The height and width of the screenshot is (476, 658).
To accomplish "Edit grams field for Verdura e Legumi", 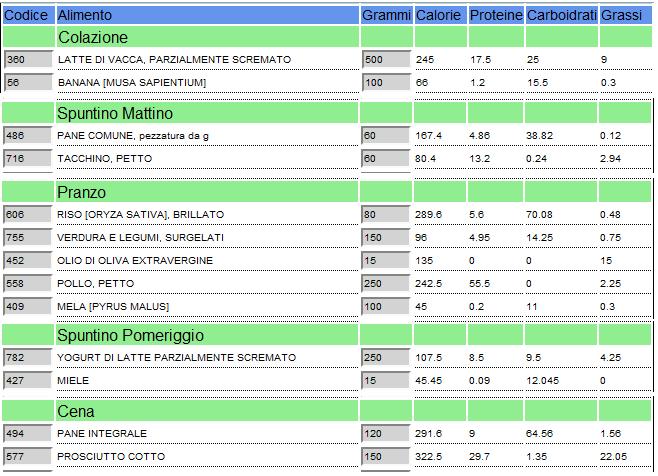I will [x=386, y=238].
